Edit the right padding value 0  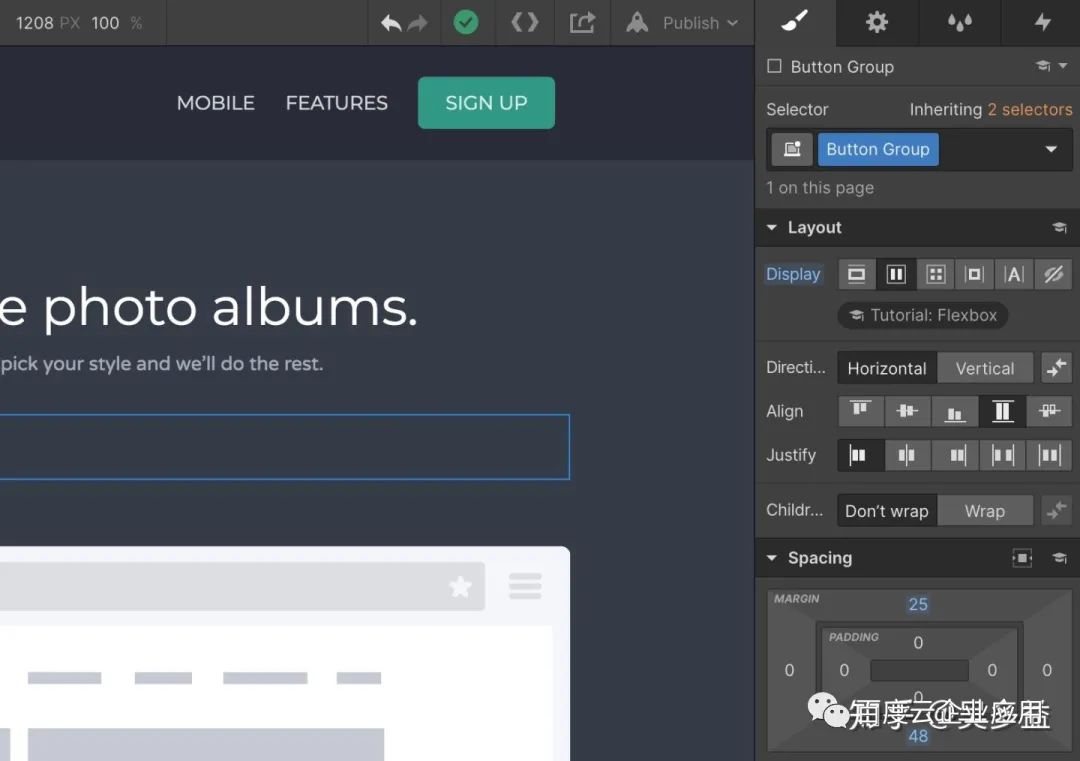point(992,671)
